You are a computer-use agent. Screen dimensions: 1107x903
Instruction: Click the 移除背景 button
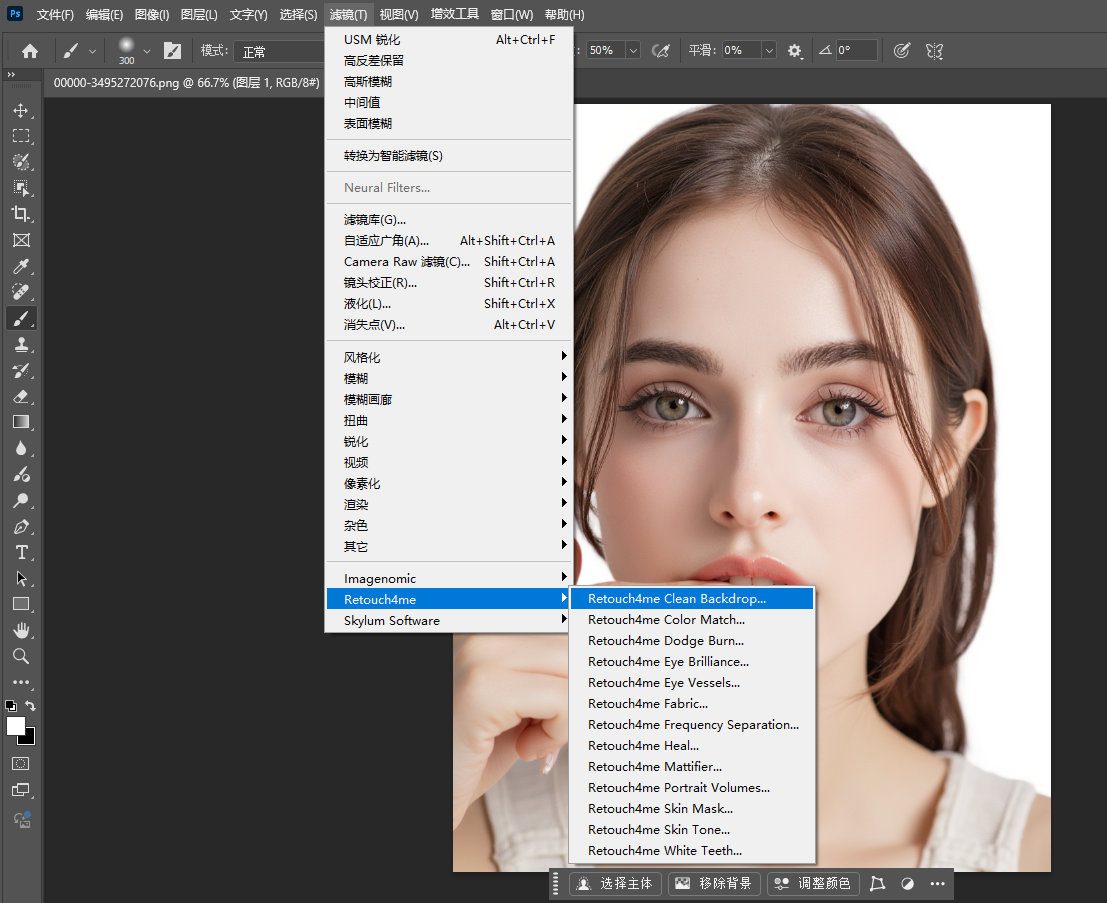(x=714, y=884)
